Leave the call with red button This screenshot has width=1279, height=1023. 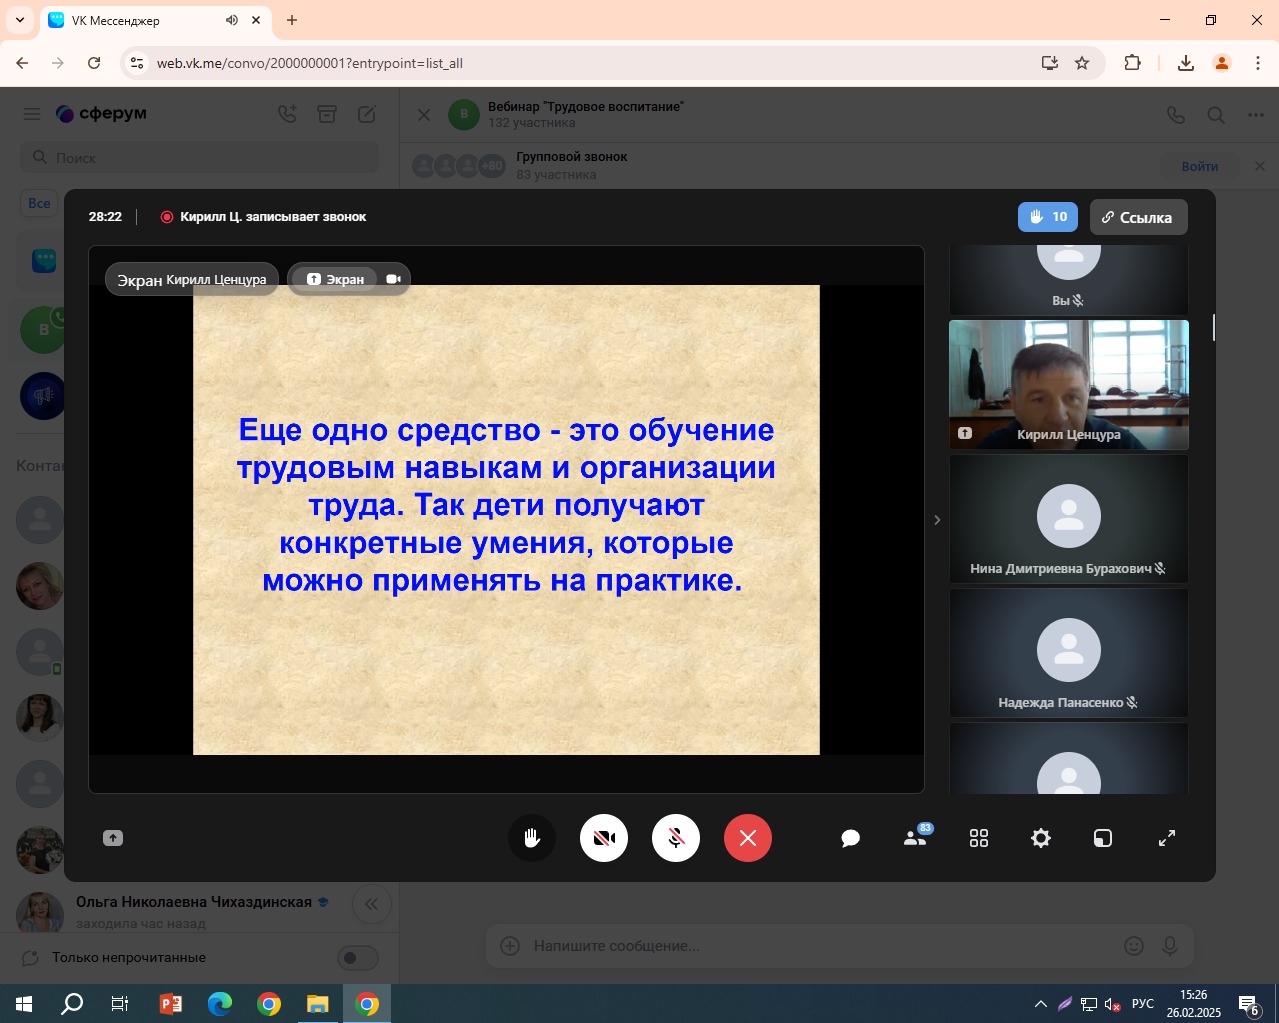pyautogui.click(x=748, y=838)
